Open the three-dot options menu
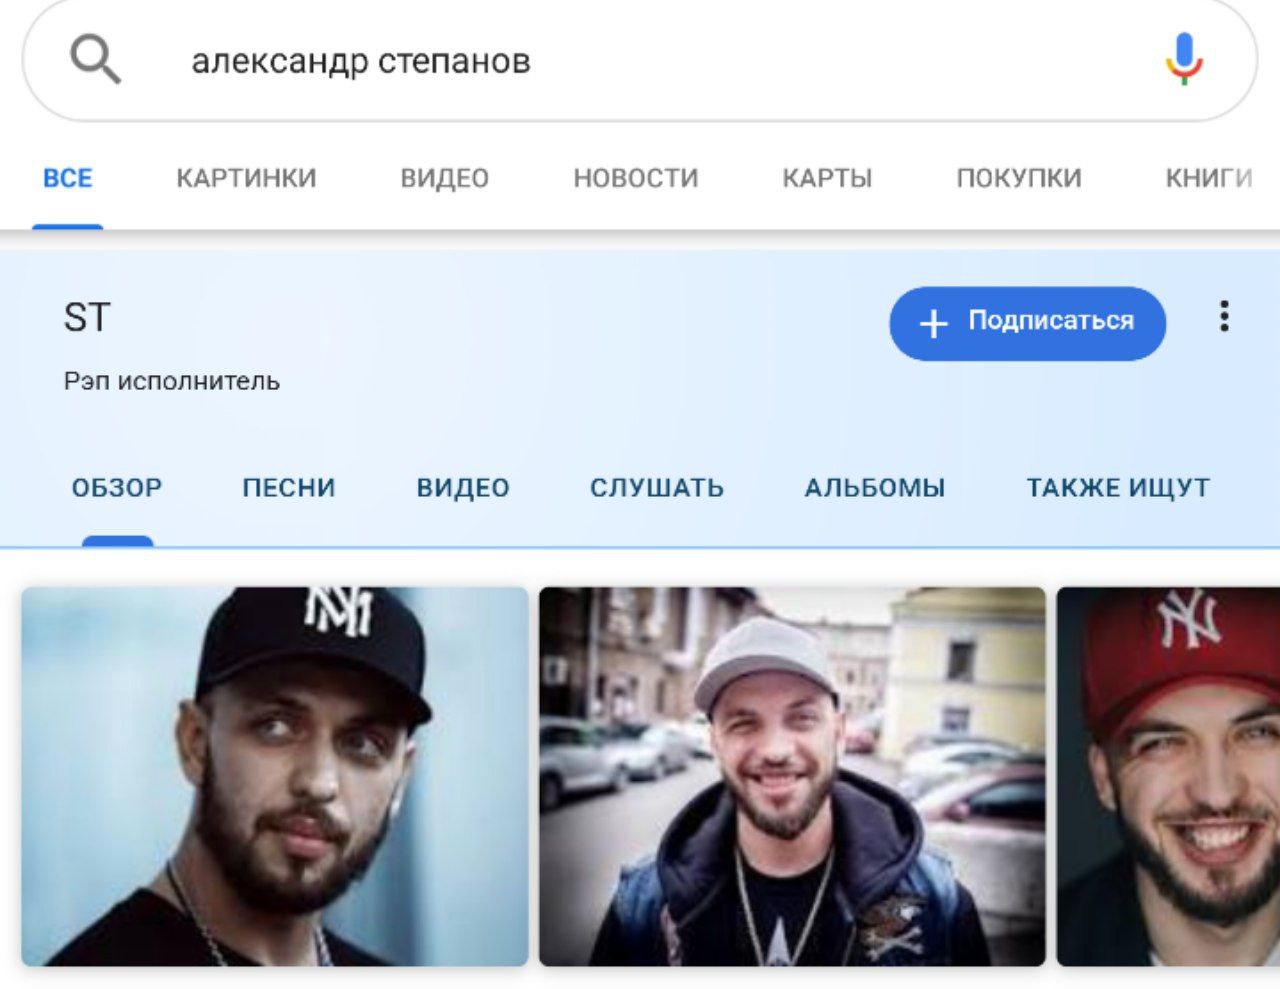 1224,317
